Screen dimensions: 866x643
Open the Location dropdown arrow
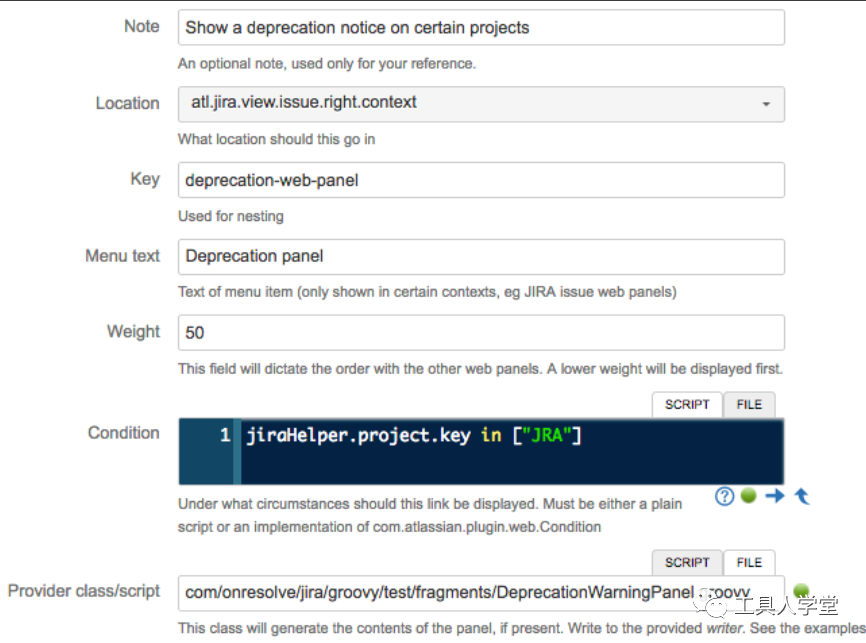tap(766, 104)
